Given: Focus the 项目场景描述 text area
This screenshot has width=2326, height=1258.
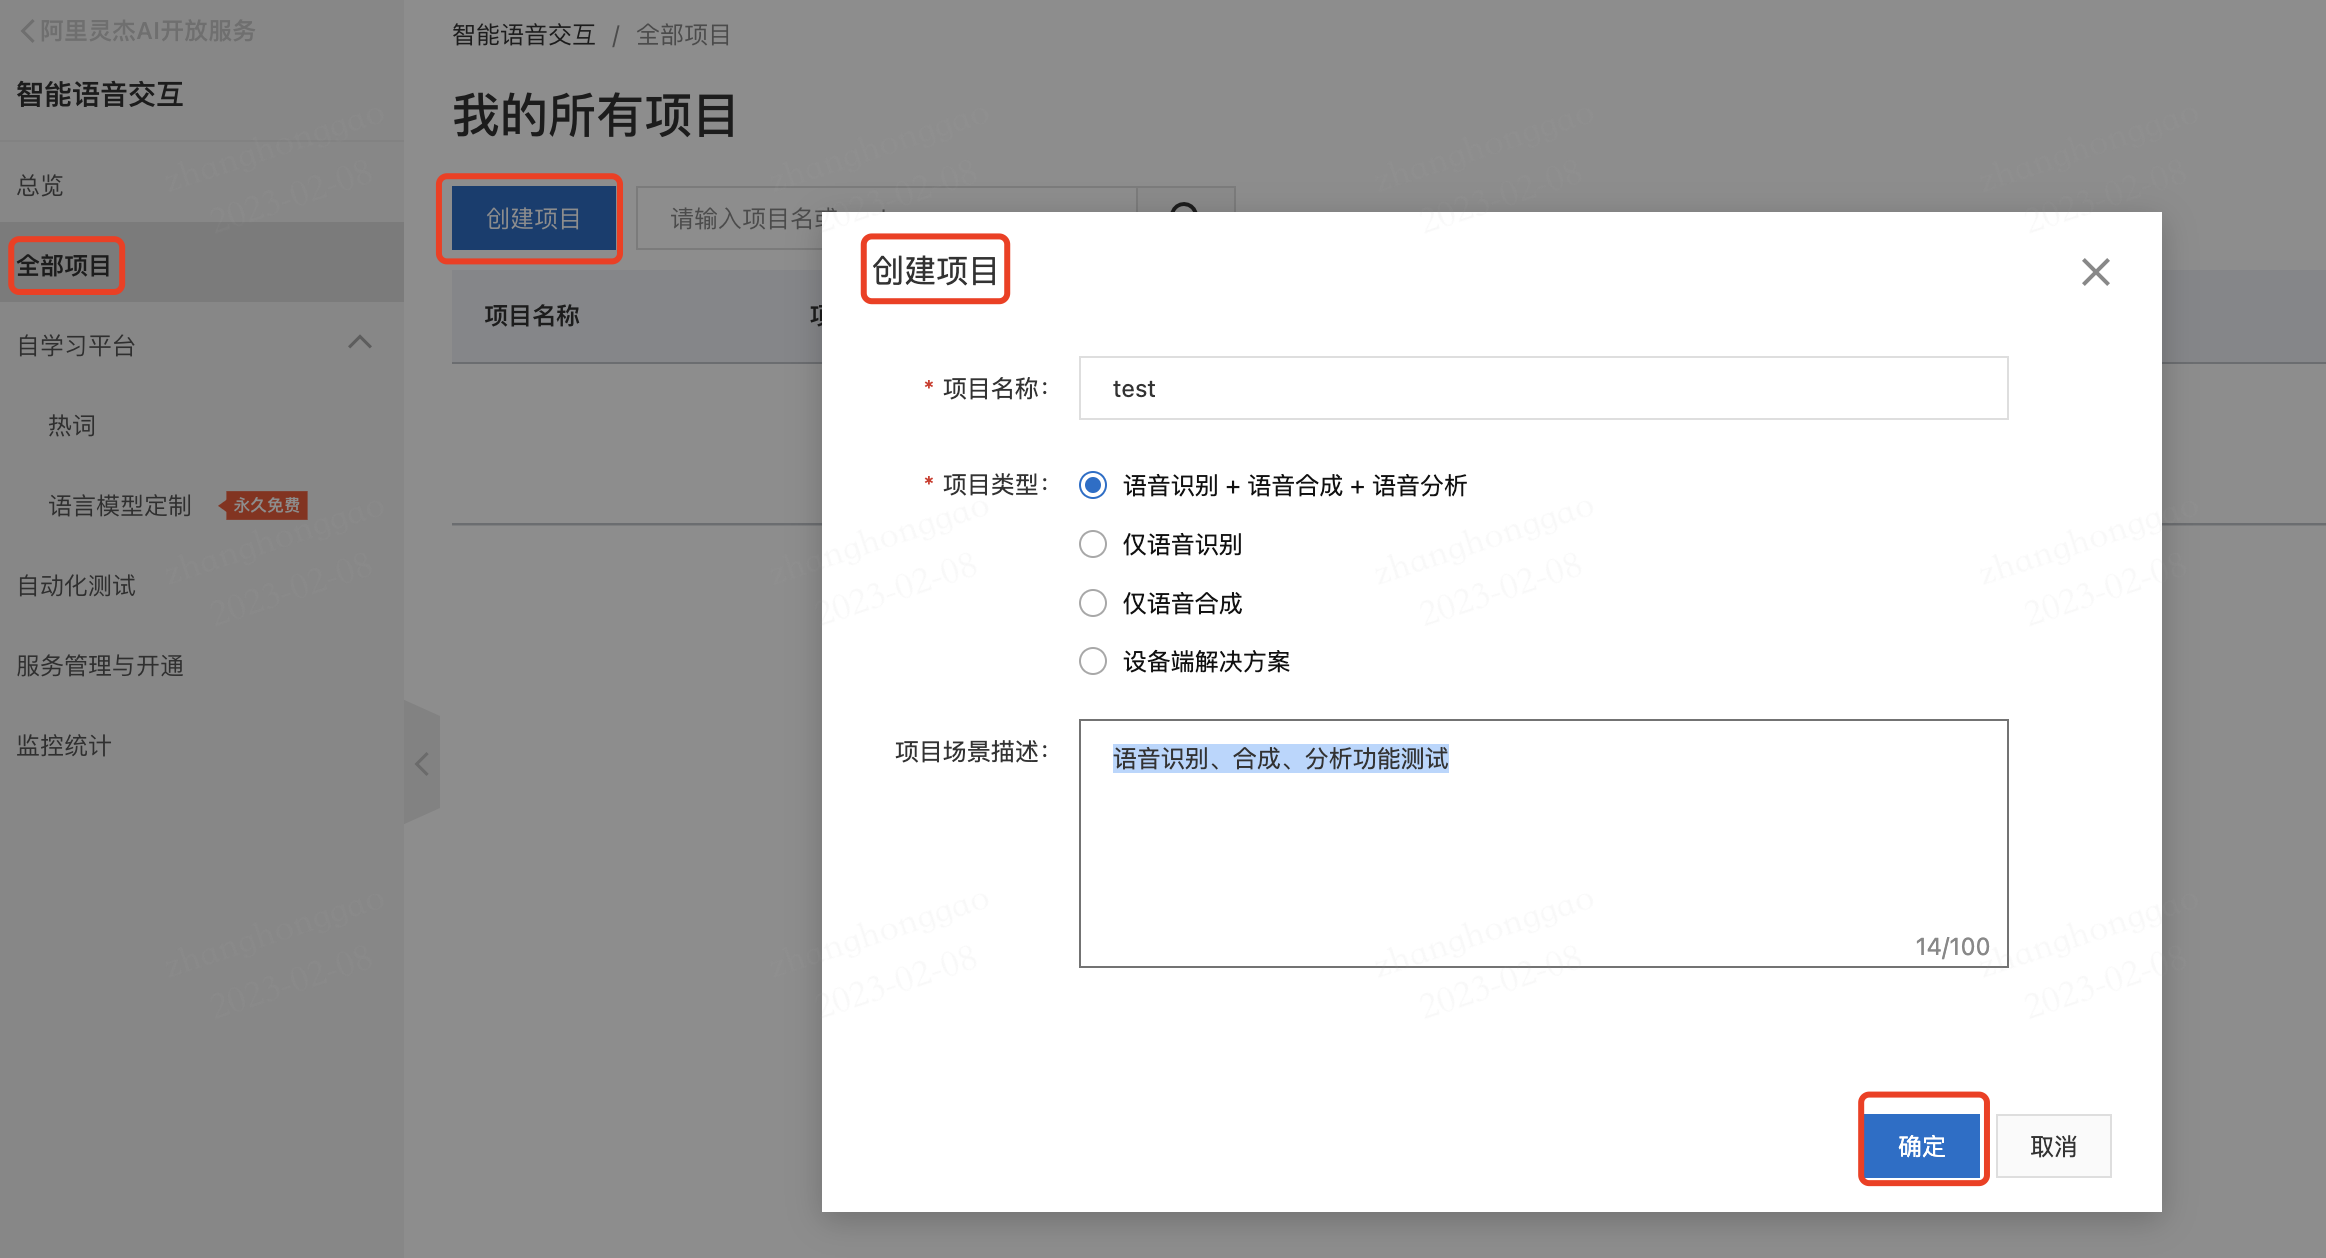Looking at the screenshot, I should [1542, 860].
